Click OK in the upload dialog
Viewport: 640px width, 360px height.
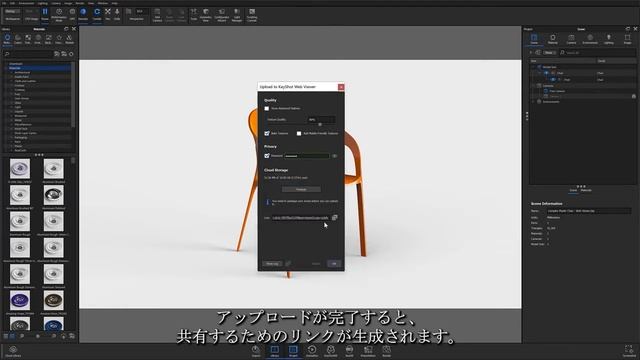pos(334,264)
